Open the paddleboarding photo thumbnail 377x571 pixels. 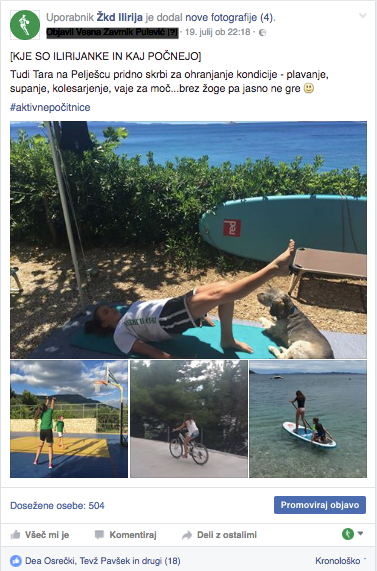308,419
